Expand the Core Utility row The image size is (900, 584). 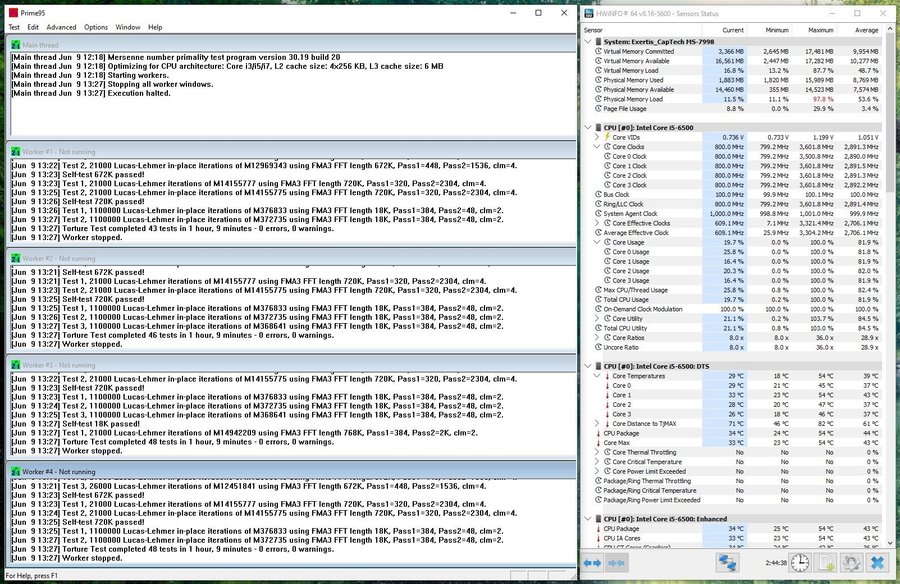[x=597, y=319]
